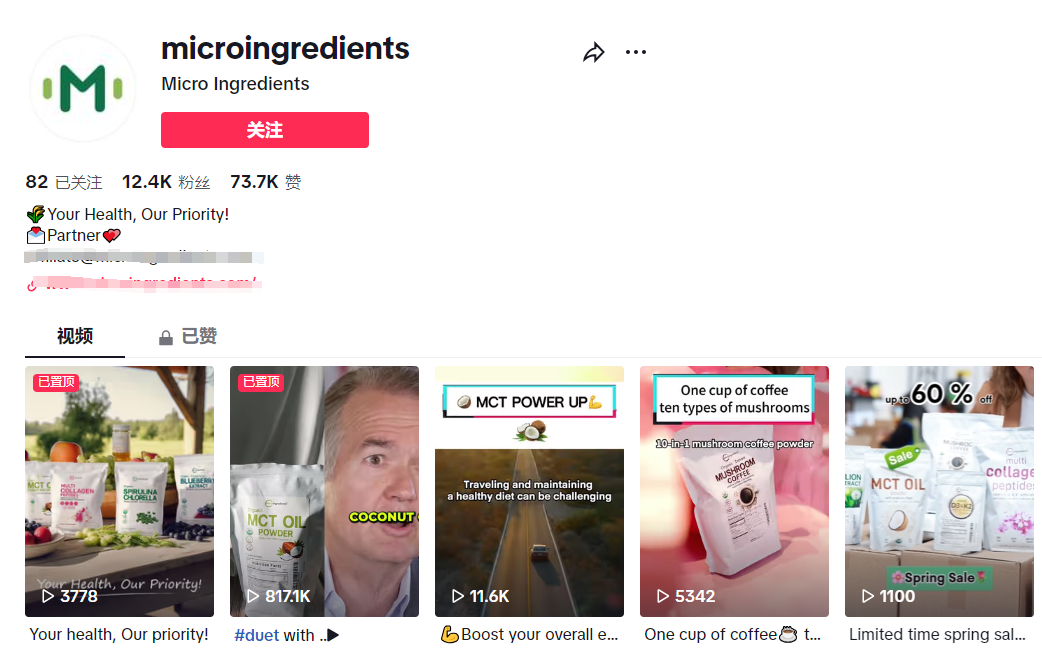Screen dimensions: 1042x667
Task: Click the red 关注 follow button
Action: click(x=265, y=130)
